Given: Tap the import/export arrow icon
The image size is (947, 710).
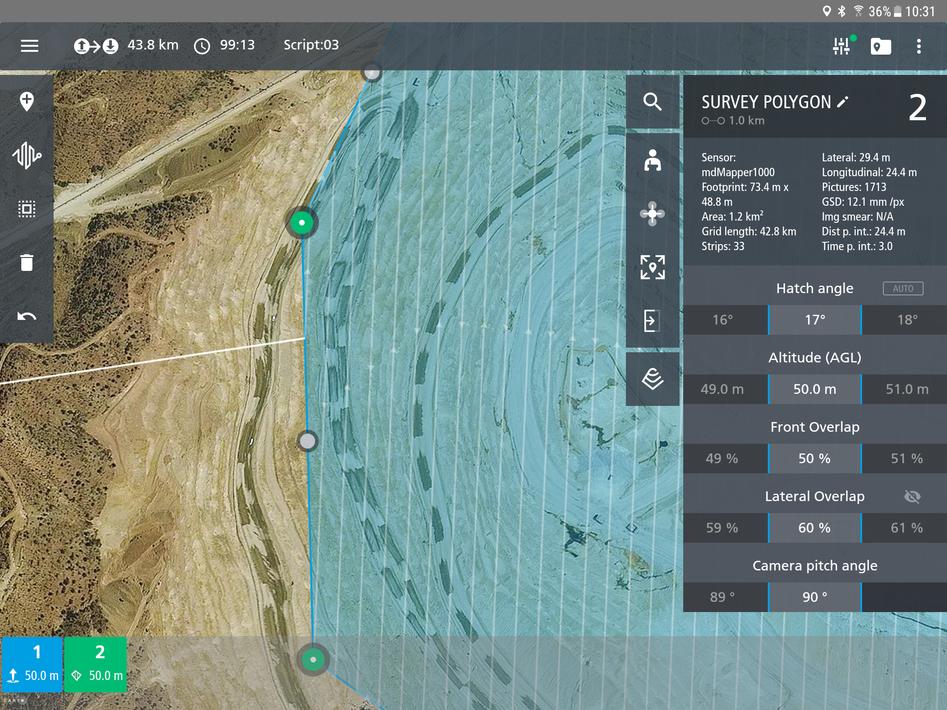Looking at the screenshot, I should click(x=651, y=320).
